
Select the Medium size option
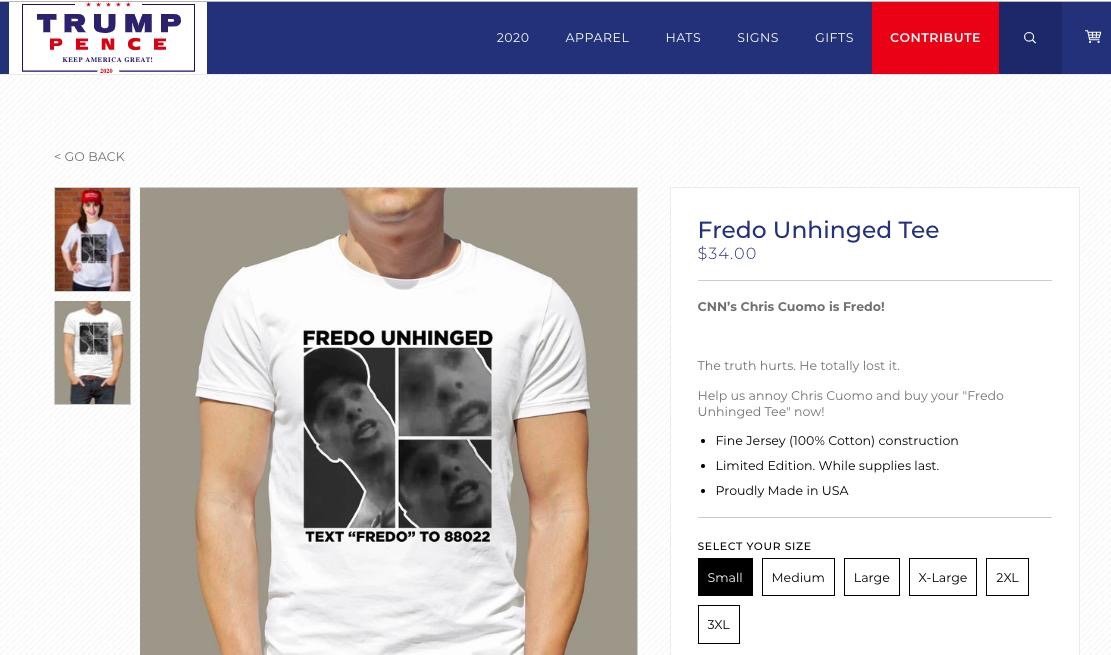pyautogui.click(x=798, y=577)
